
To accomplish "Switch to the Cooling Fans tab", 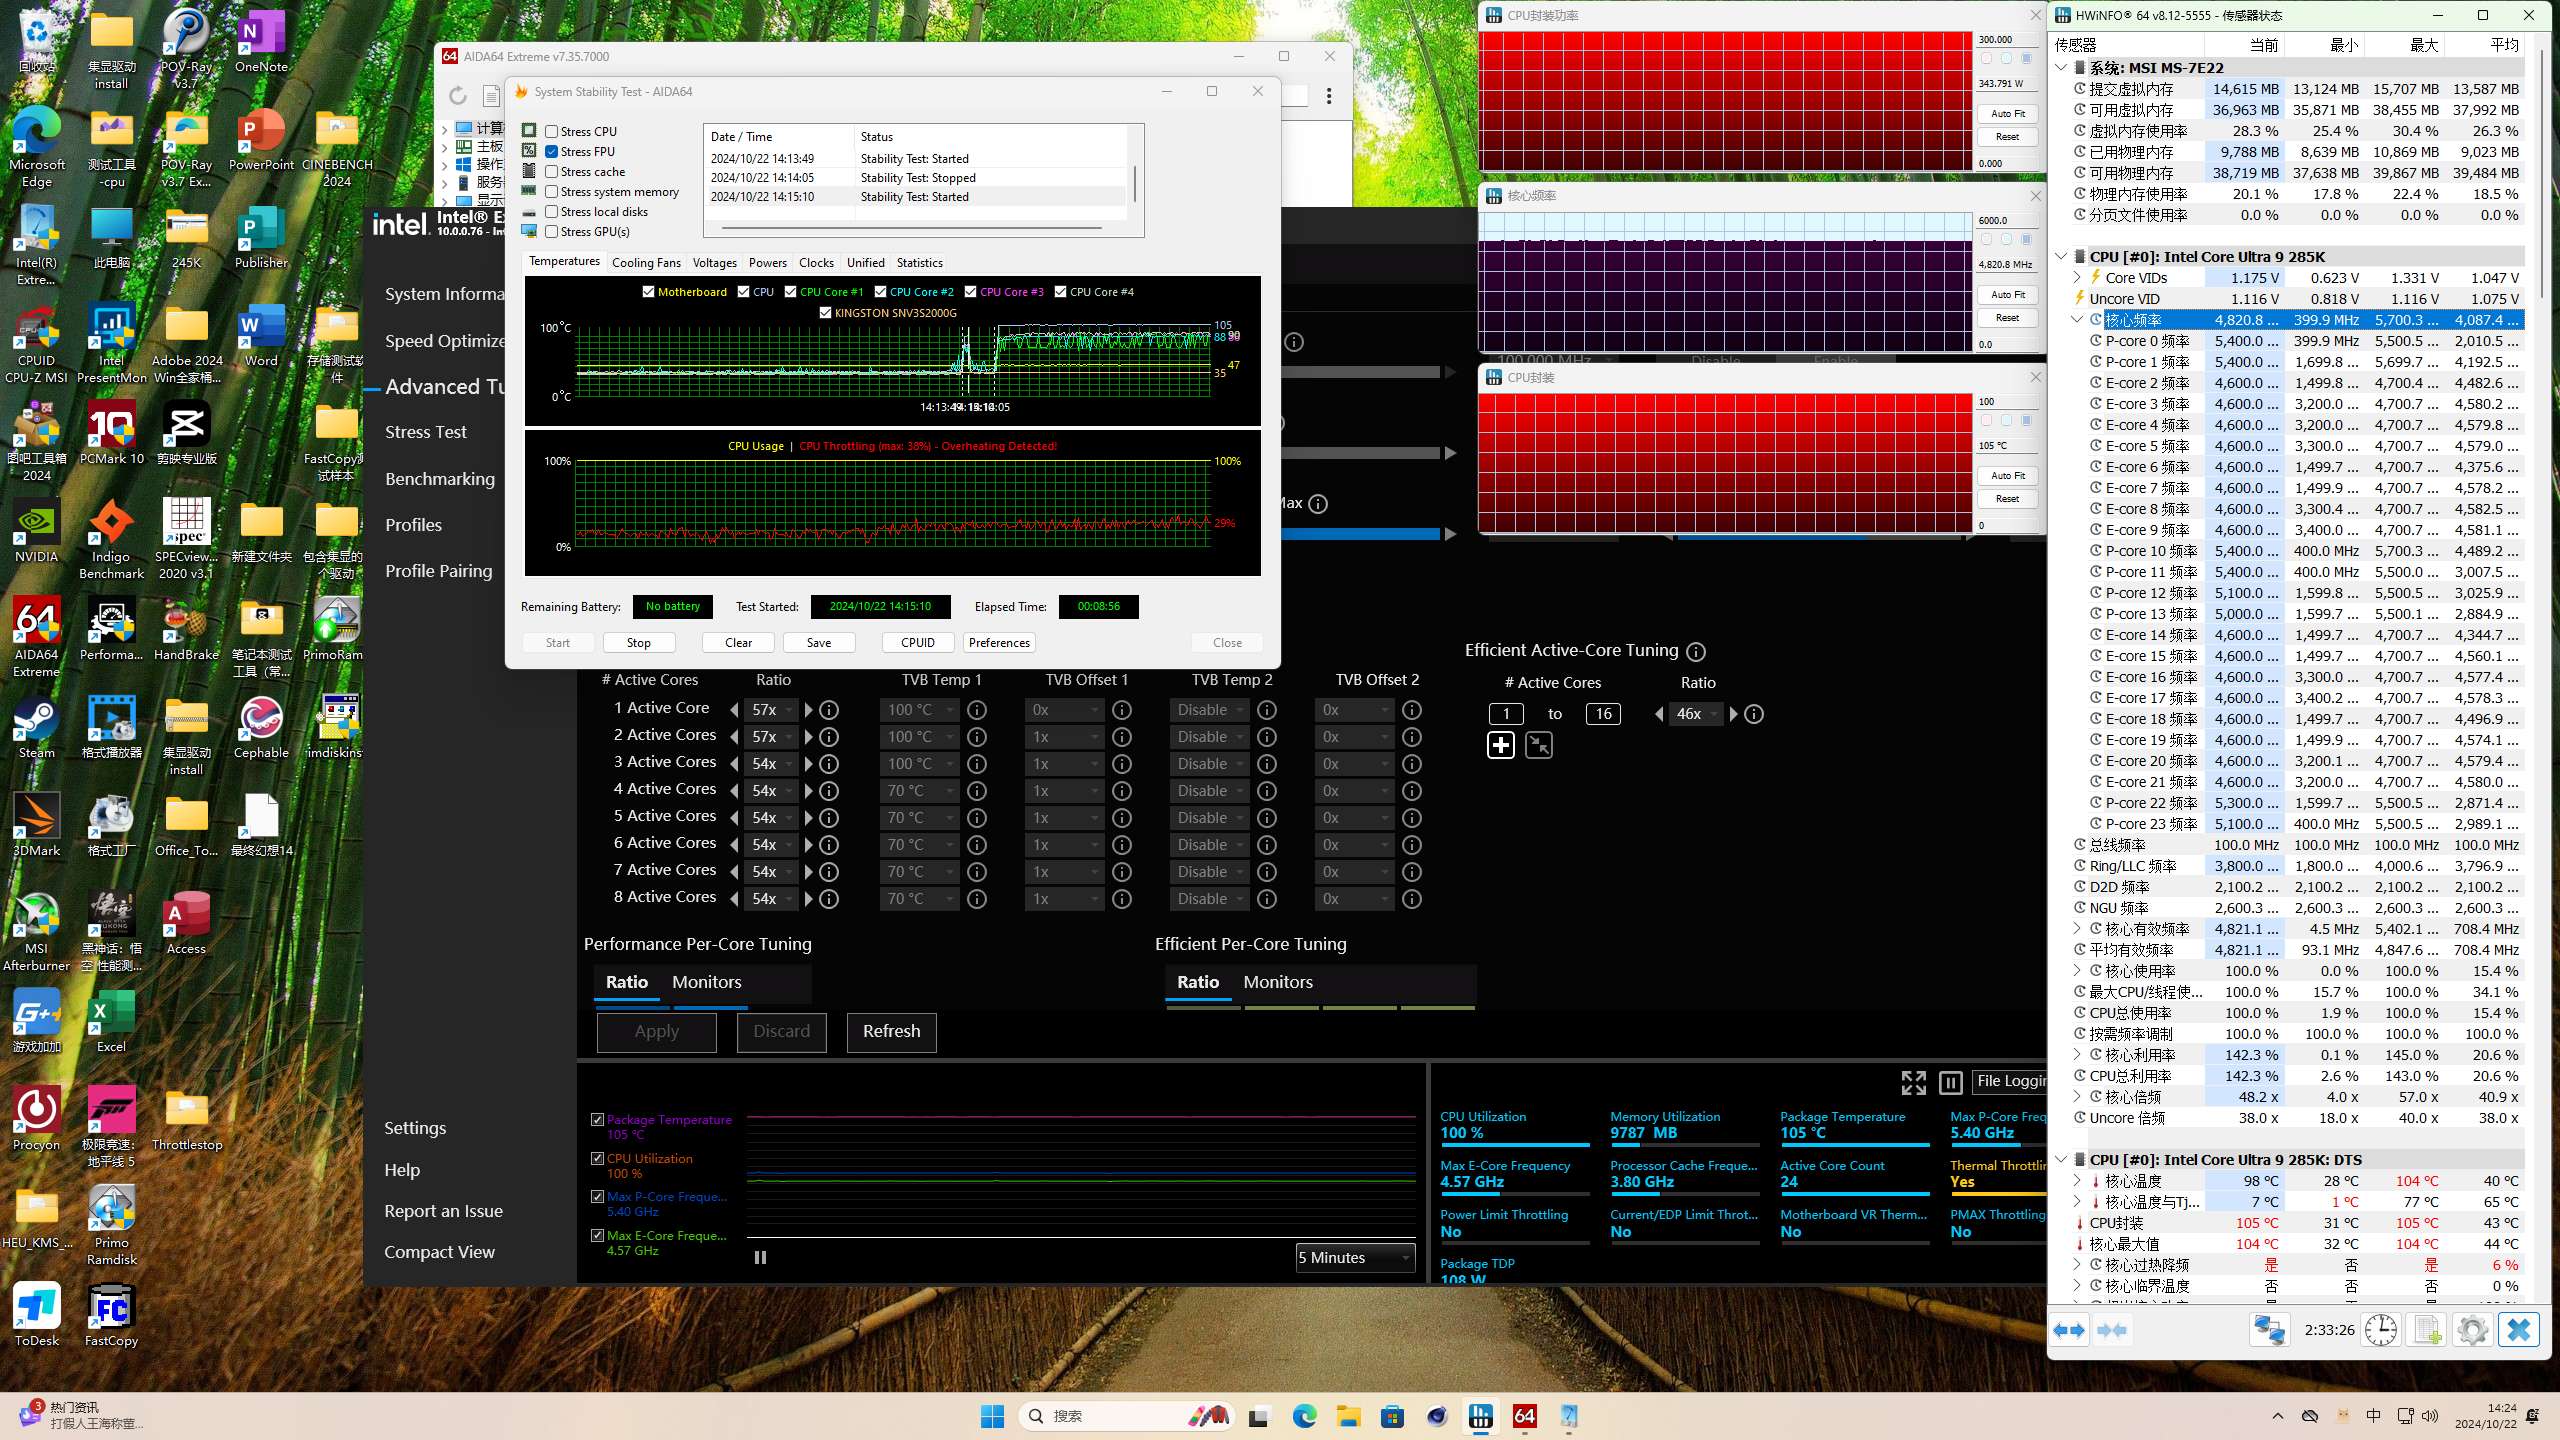I will pyautogui.click(x=646, y=263).
